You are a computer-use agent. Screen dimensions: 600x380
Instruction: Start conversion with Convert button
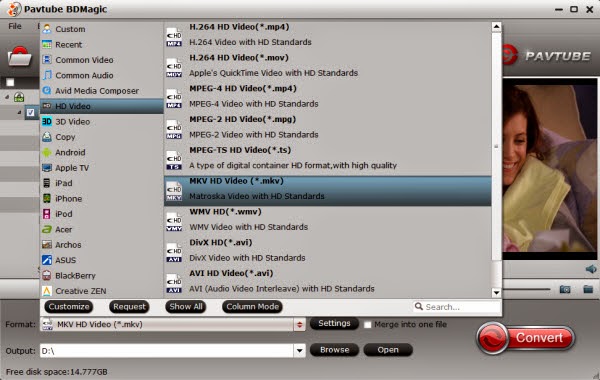click(x=526, y=338)
